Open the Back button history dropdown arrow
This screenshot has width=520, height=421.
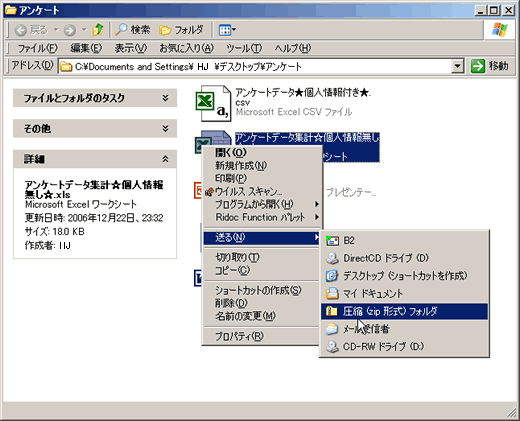pos(56,30)
